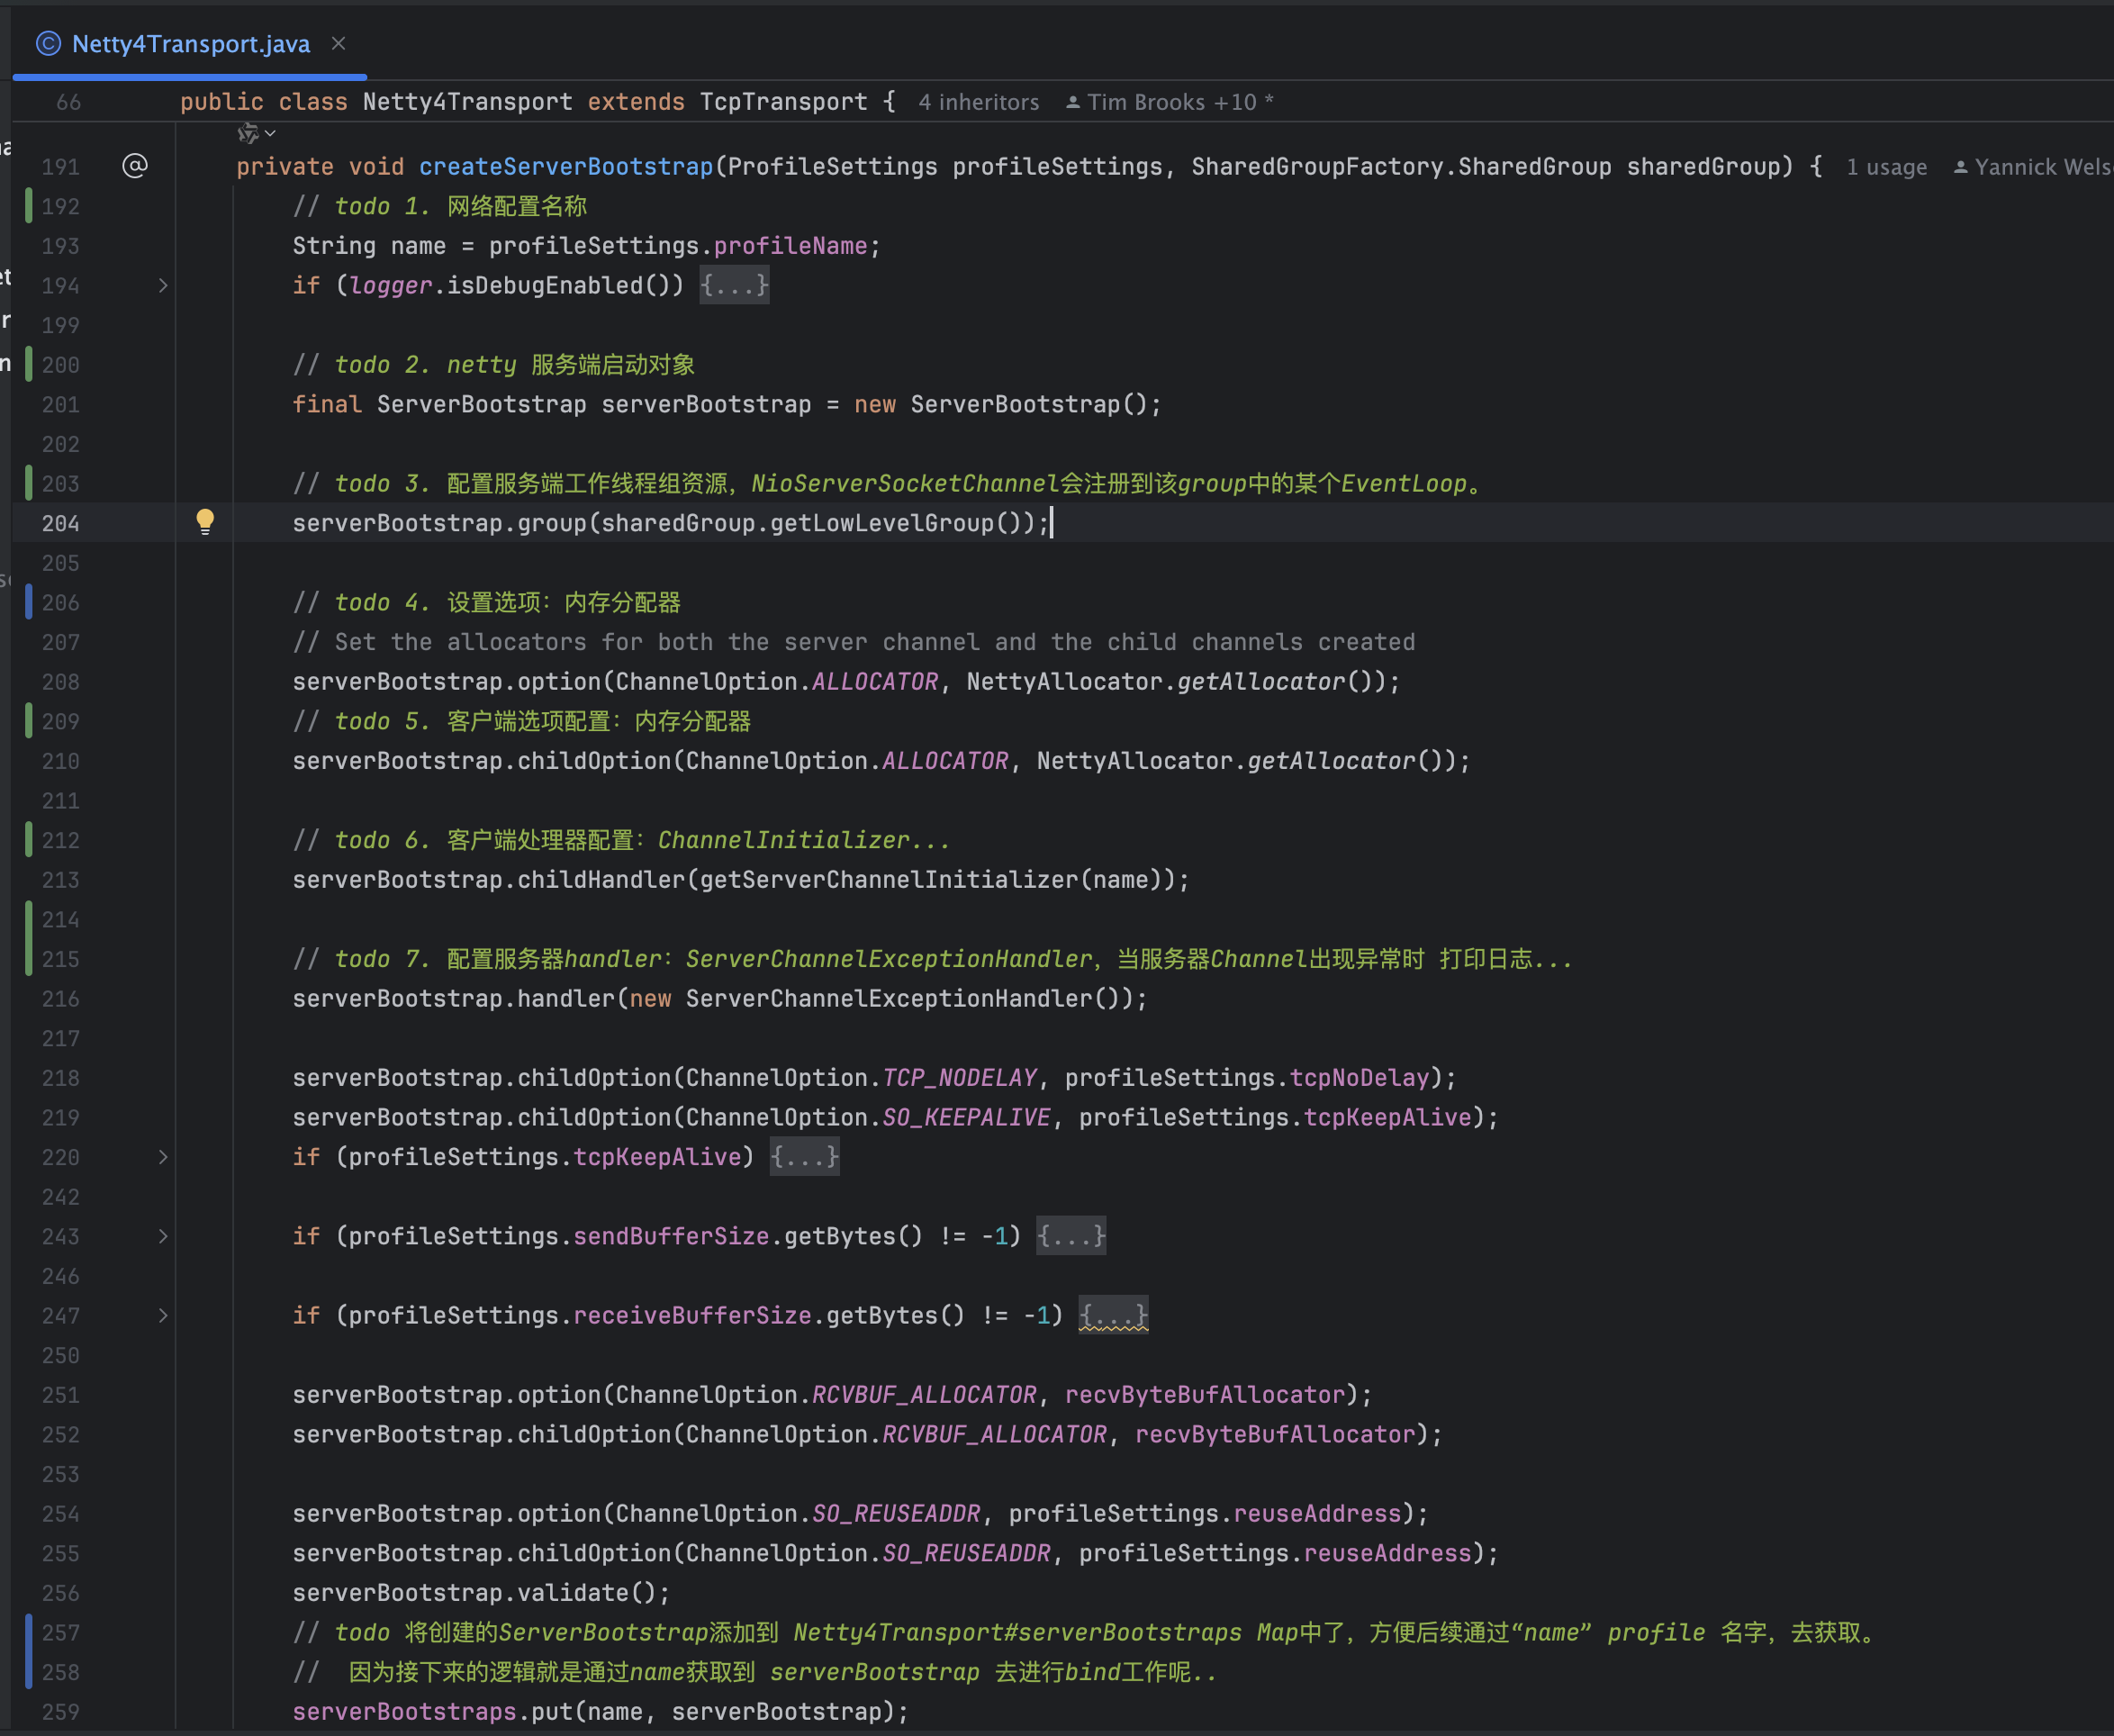Unfold the {...} after receiveBufferSize.getBytes() != -1
Screen dimensions: 2114x1736
coord(1113,1316)
